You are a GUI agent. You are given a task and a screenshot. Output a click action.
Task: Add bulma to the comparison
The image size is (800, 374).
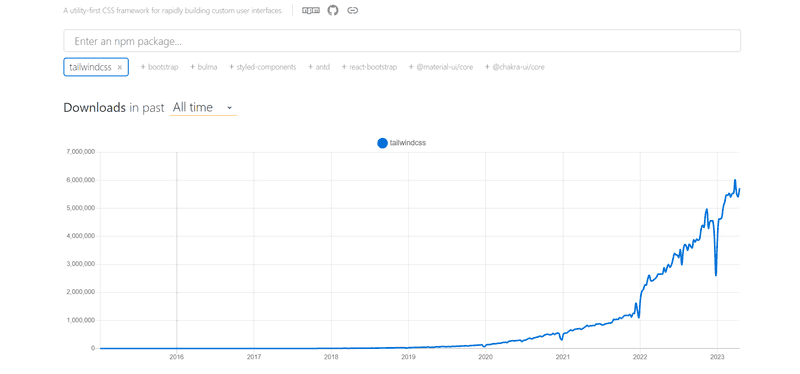(204, 67)
